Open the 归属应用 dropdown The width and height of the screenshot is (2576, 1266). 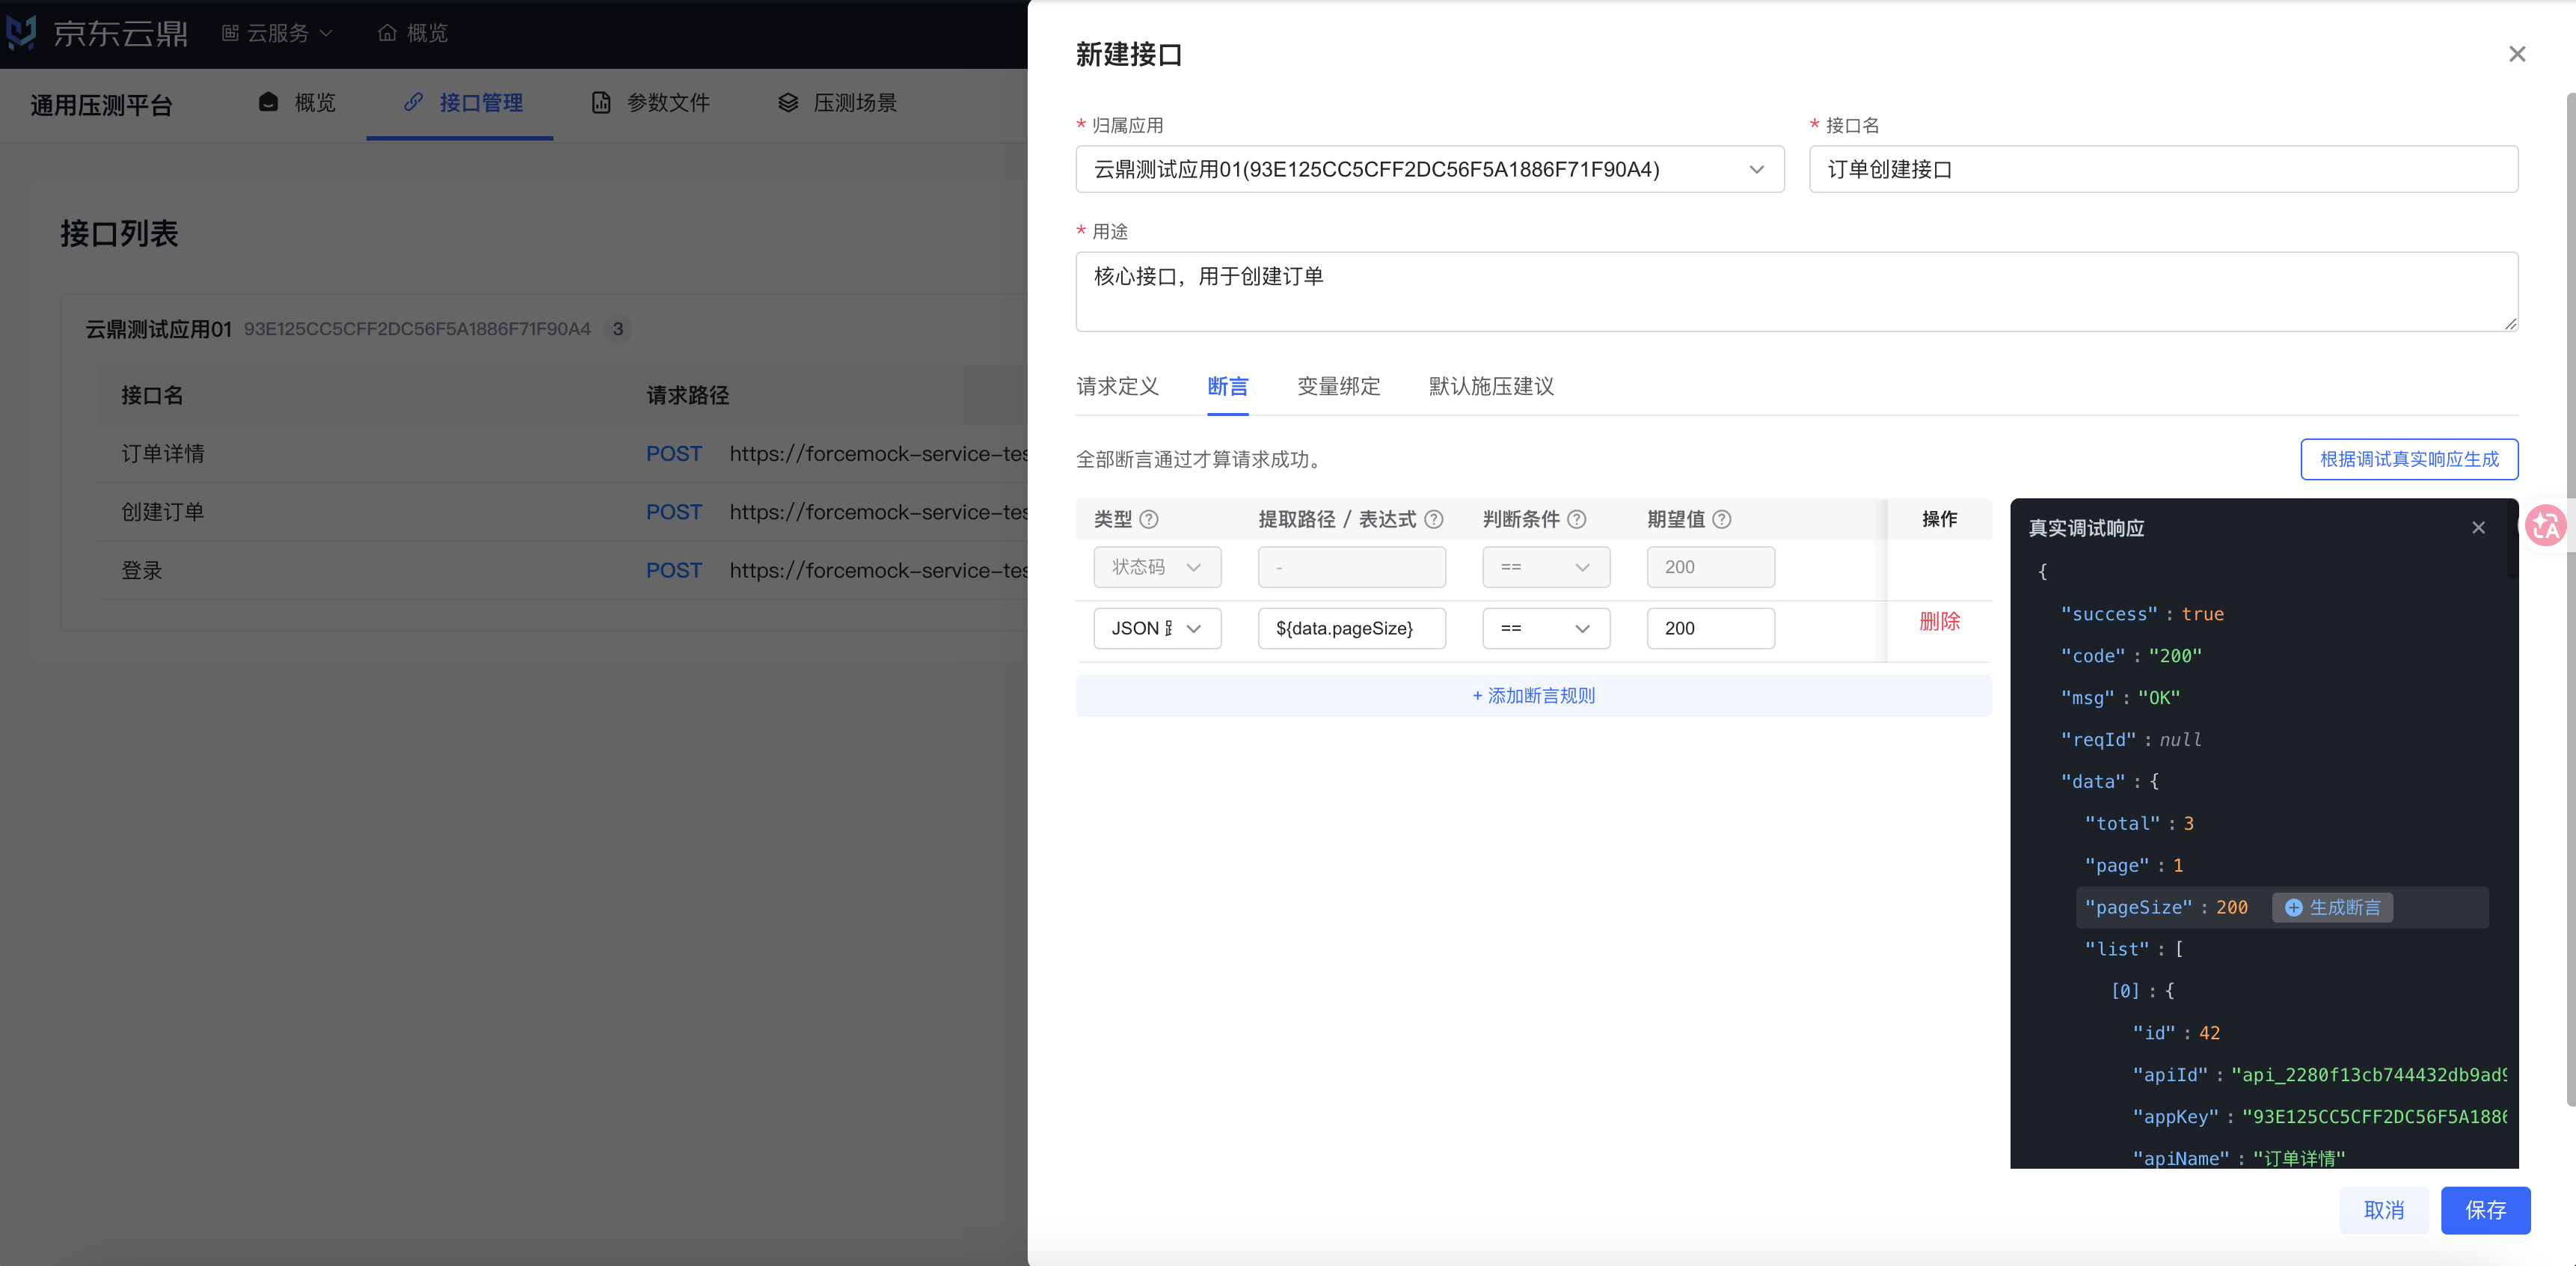coord(1429,169)
